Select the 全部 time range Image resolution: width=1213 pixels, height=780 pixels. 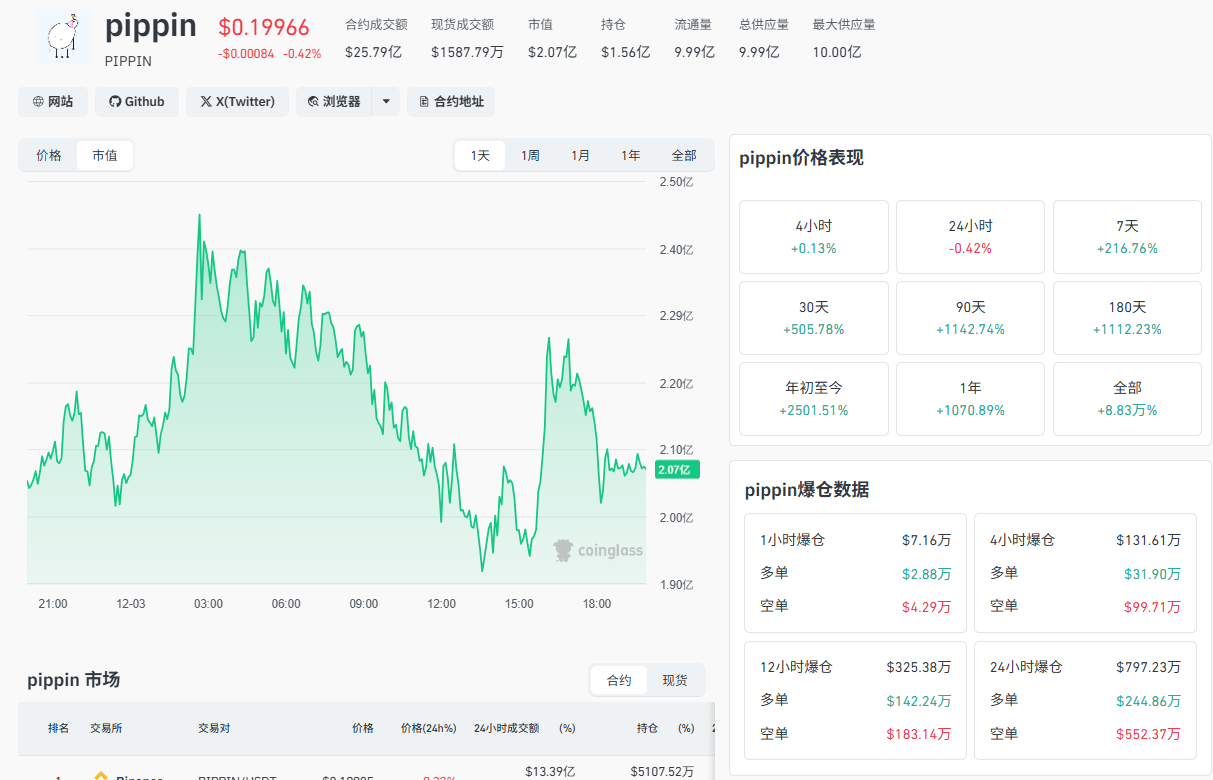click(x=684, y=155)
